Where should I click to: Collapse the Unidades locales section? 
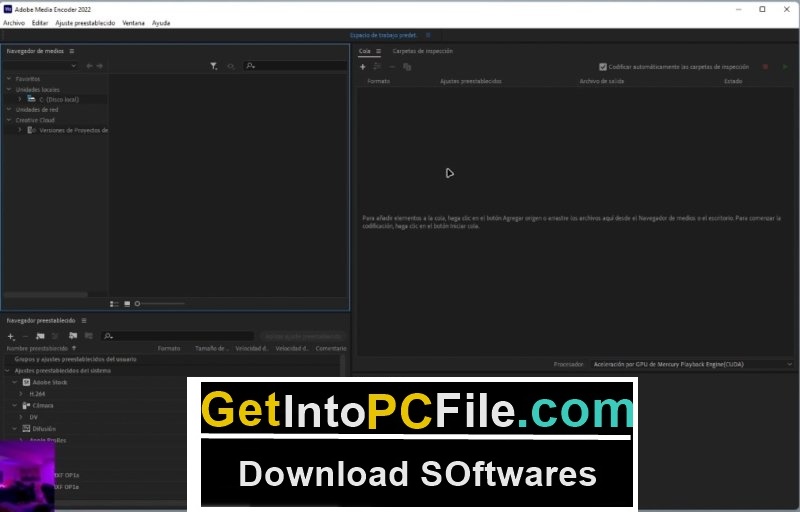point(9,89)
